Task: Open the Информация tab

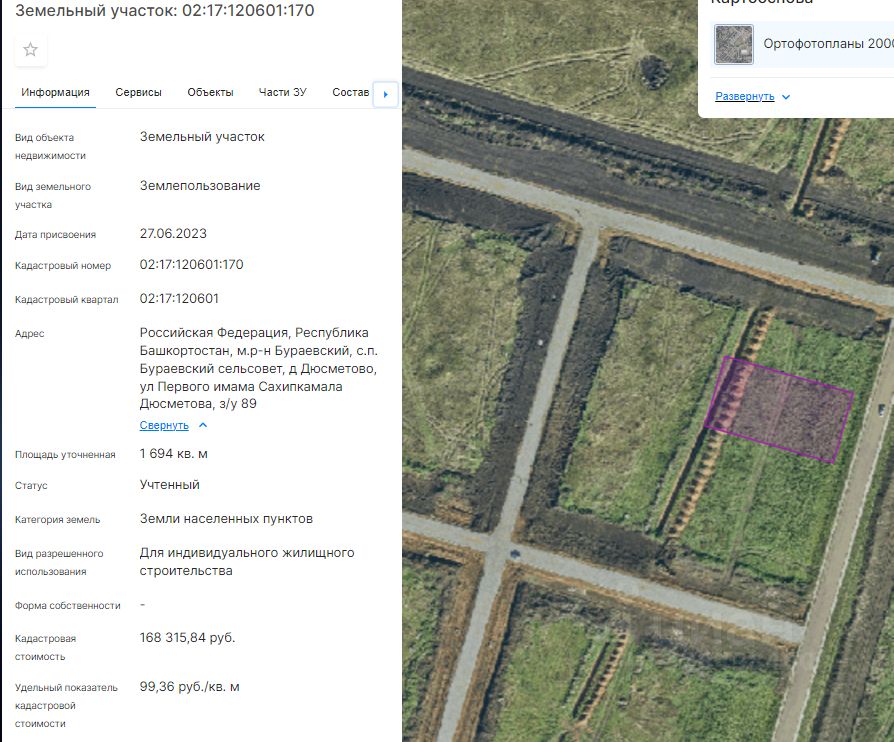Action: tap(55, 92)
